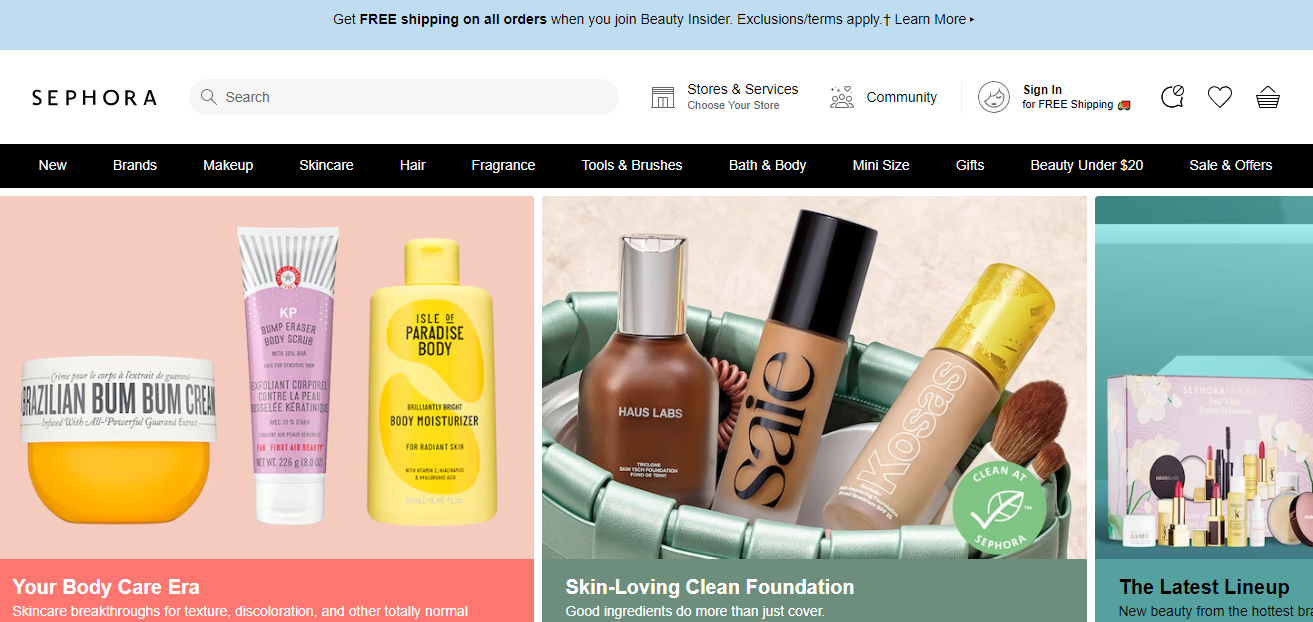Screen dimensions: 1313x622
Task: Click the Community people icon
Action: [842, 97]
